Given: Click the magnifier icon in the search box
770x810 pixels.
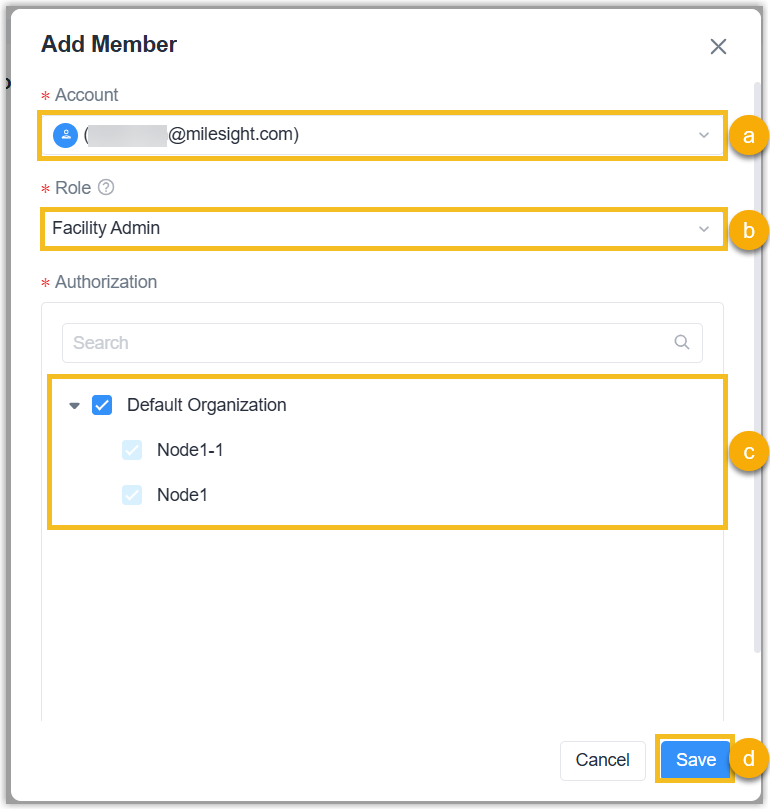Looking at the screenshot, I should [682, 342].
